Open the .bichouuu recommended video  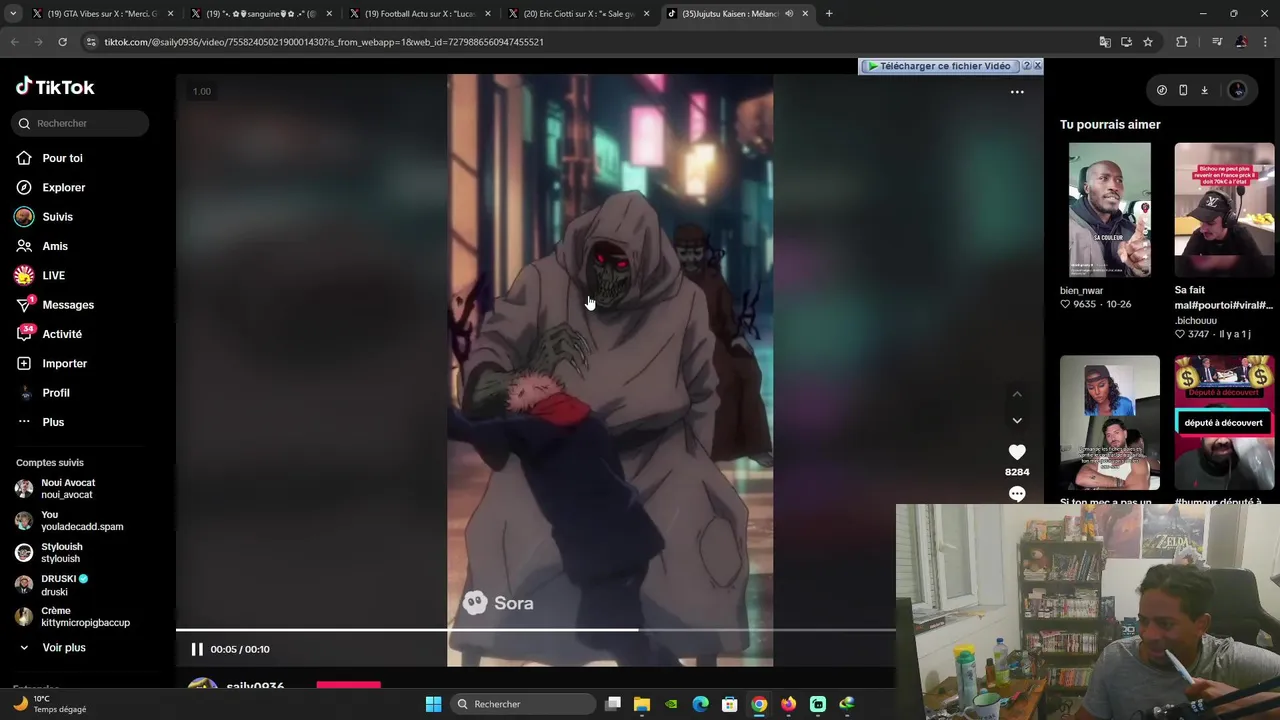tap(1224, 209)
